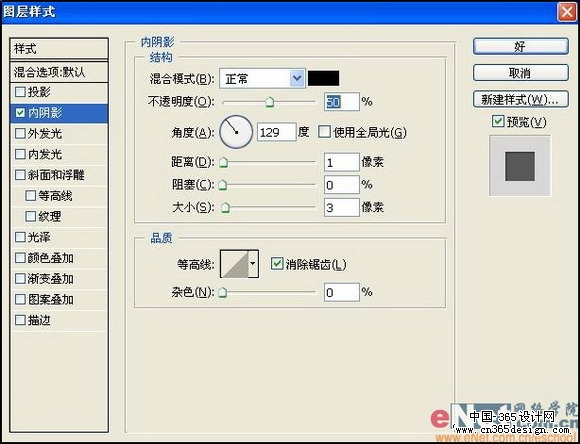Open the 混合模式 blend mode dropdown
Screen dimensions: 580x444
pyautogui.click(x=262, y=78)
